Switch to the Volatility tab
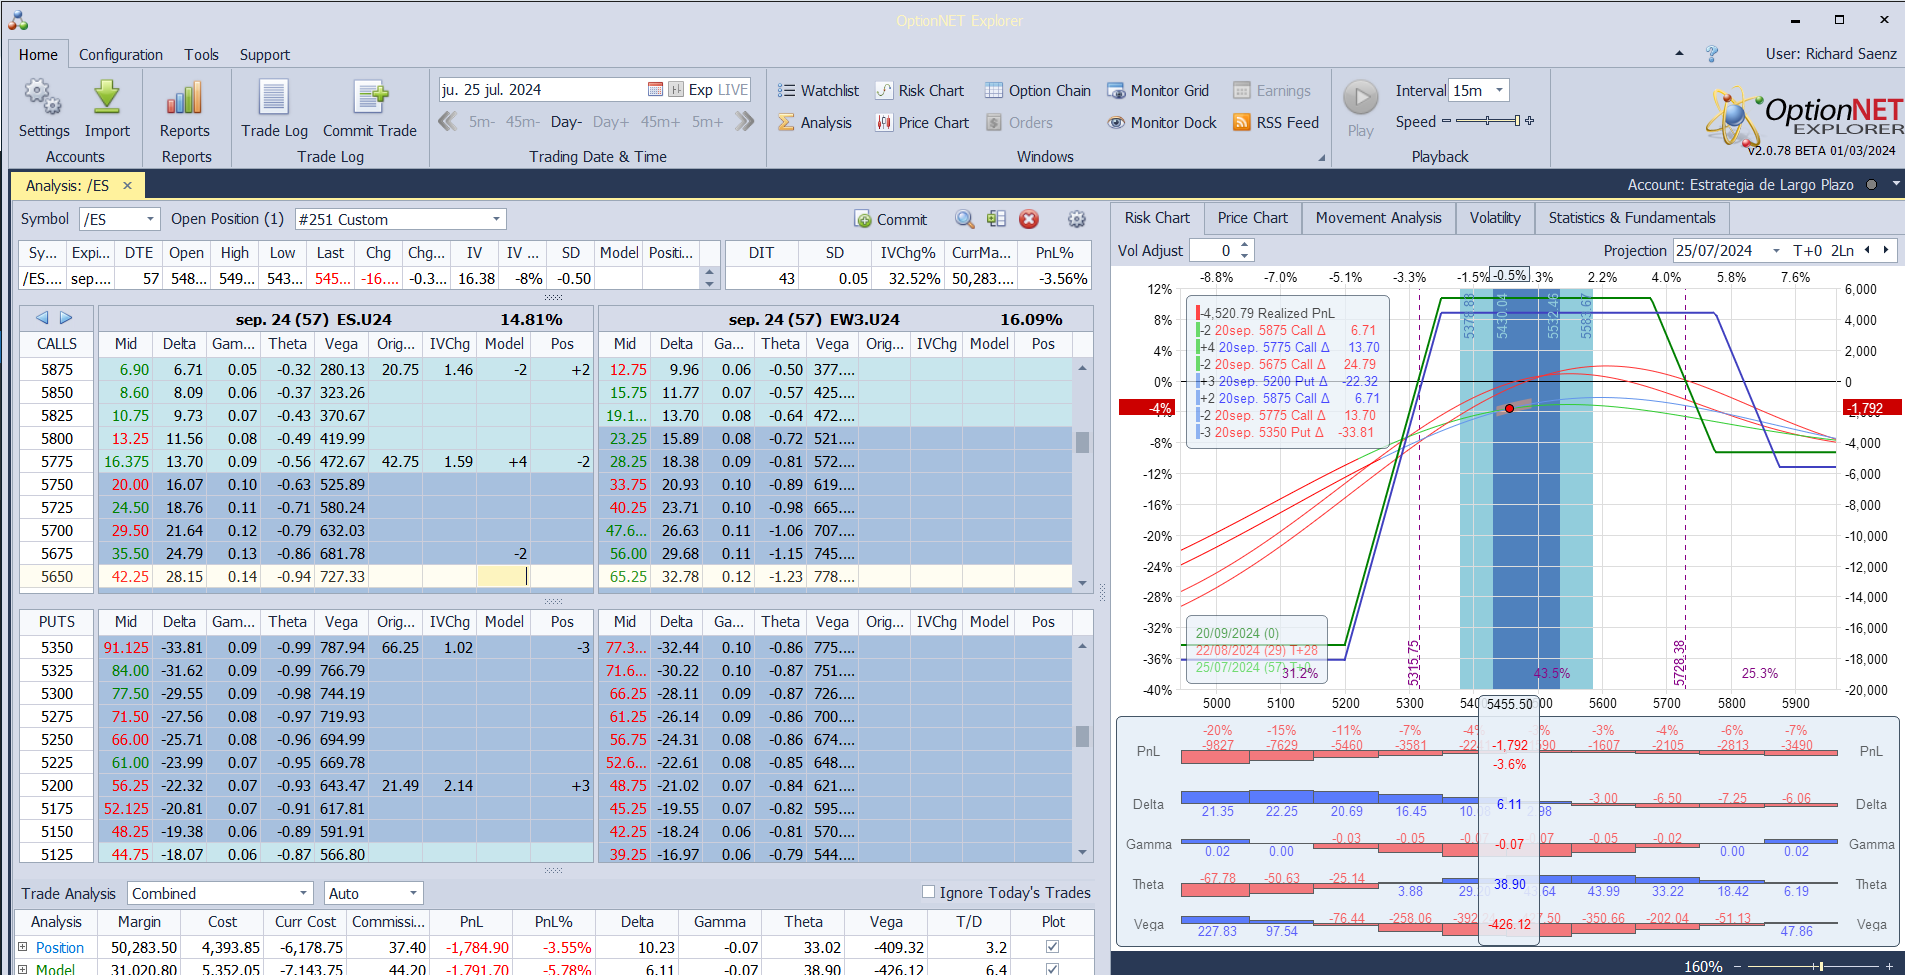The image size is (1905, 975). click(x=1495, y=218)
